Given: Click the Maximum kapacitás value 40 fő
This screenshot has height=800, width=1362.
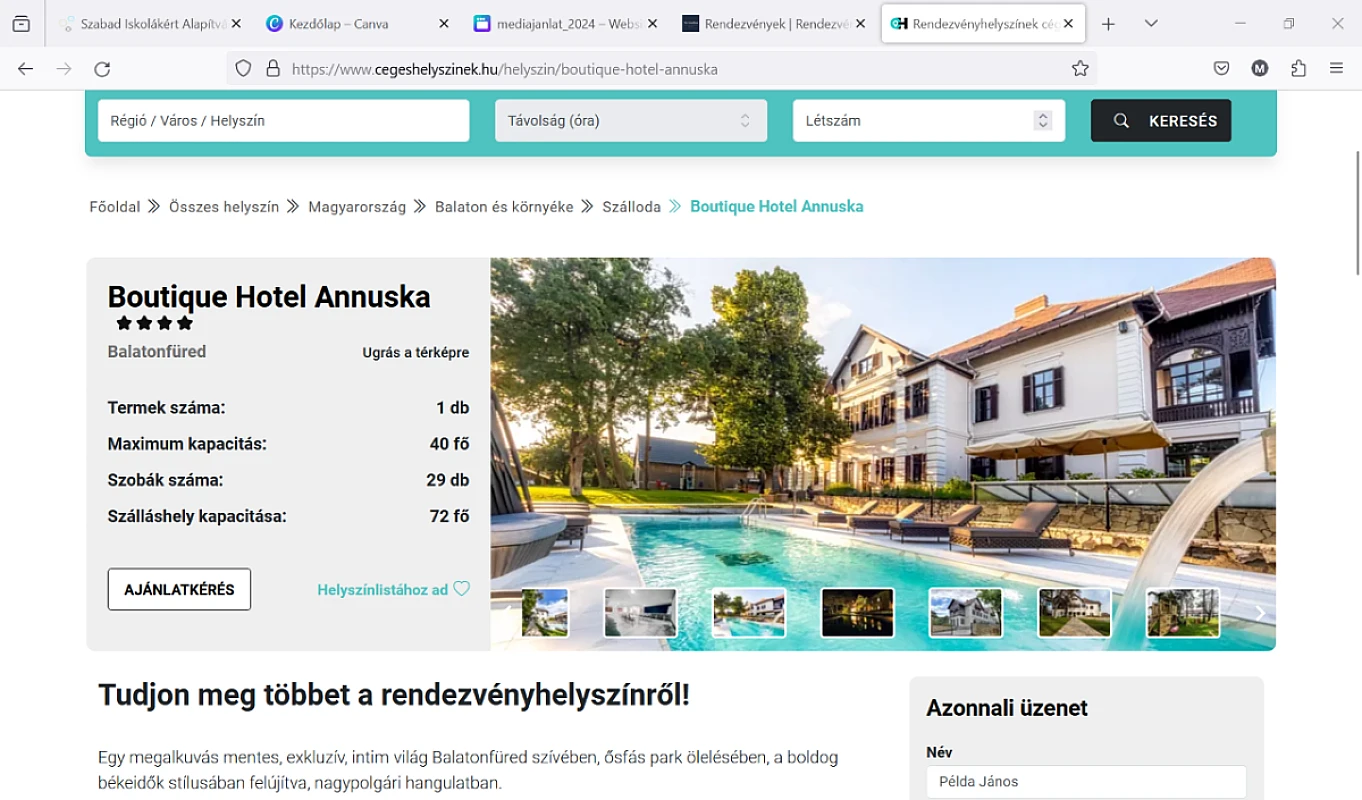Looking at the screenshot, I should click(449, 444).
